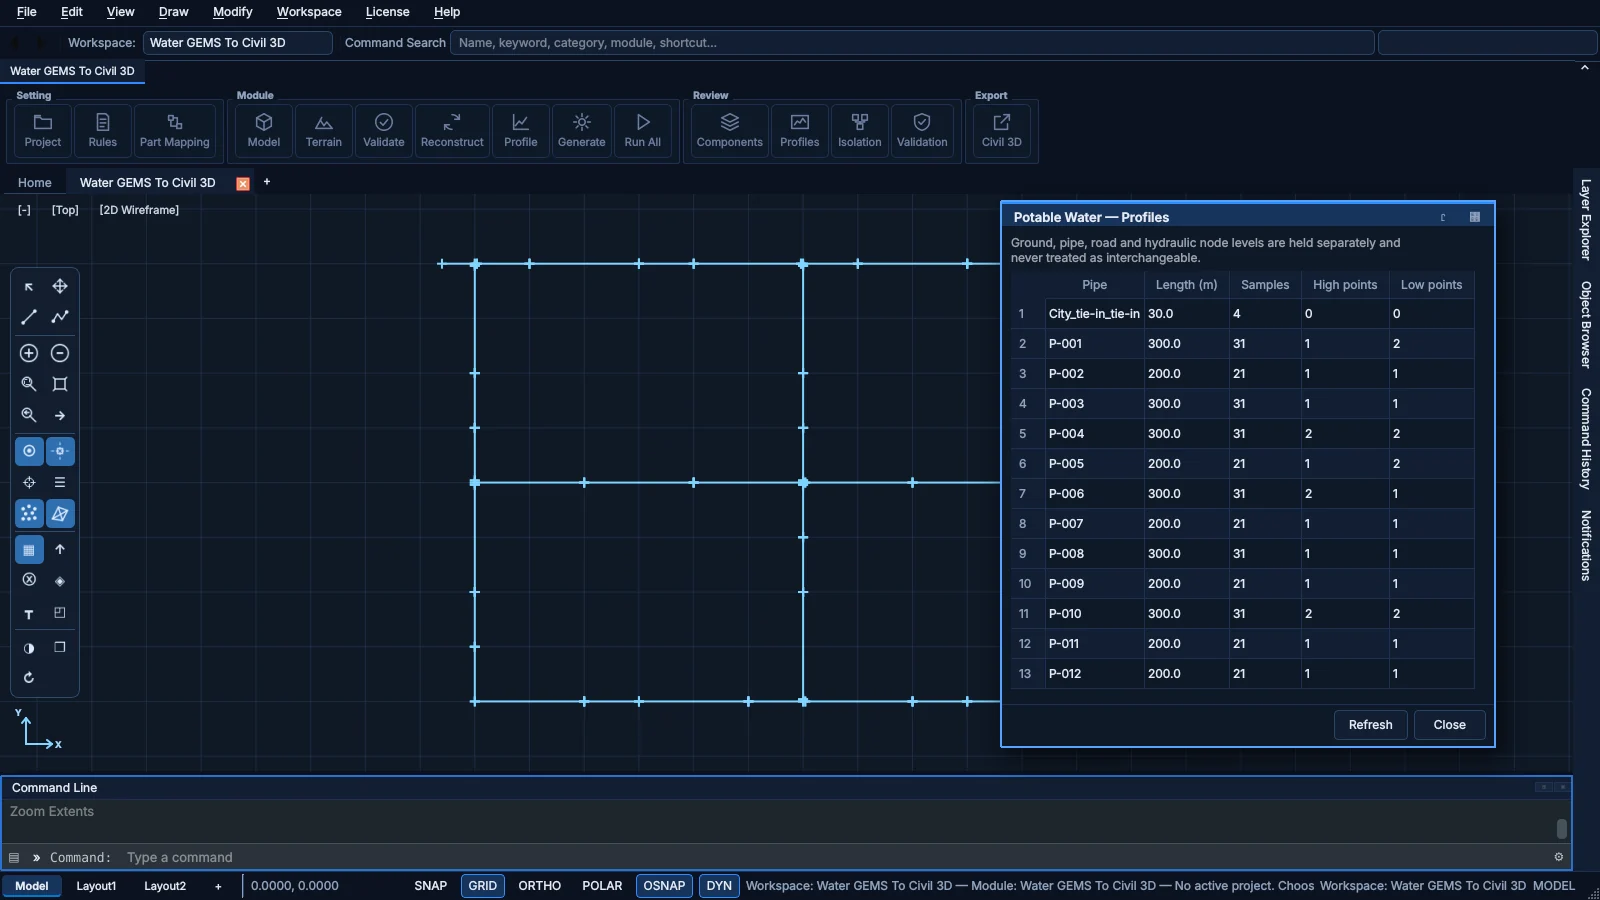Select the pan/move cross-arrows tool
Screen dimensions: 1600x900
tap(60, 286)
